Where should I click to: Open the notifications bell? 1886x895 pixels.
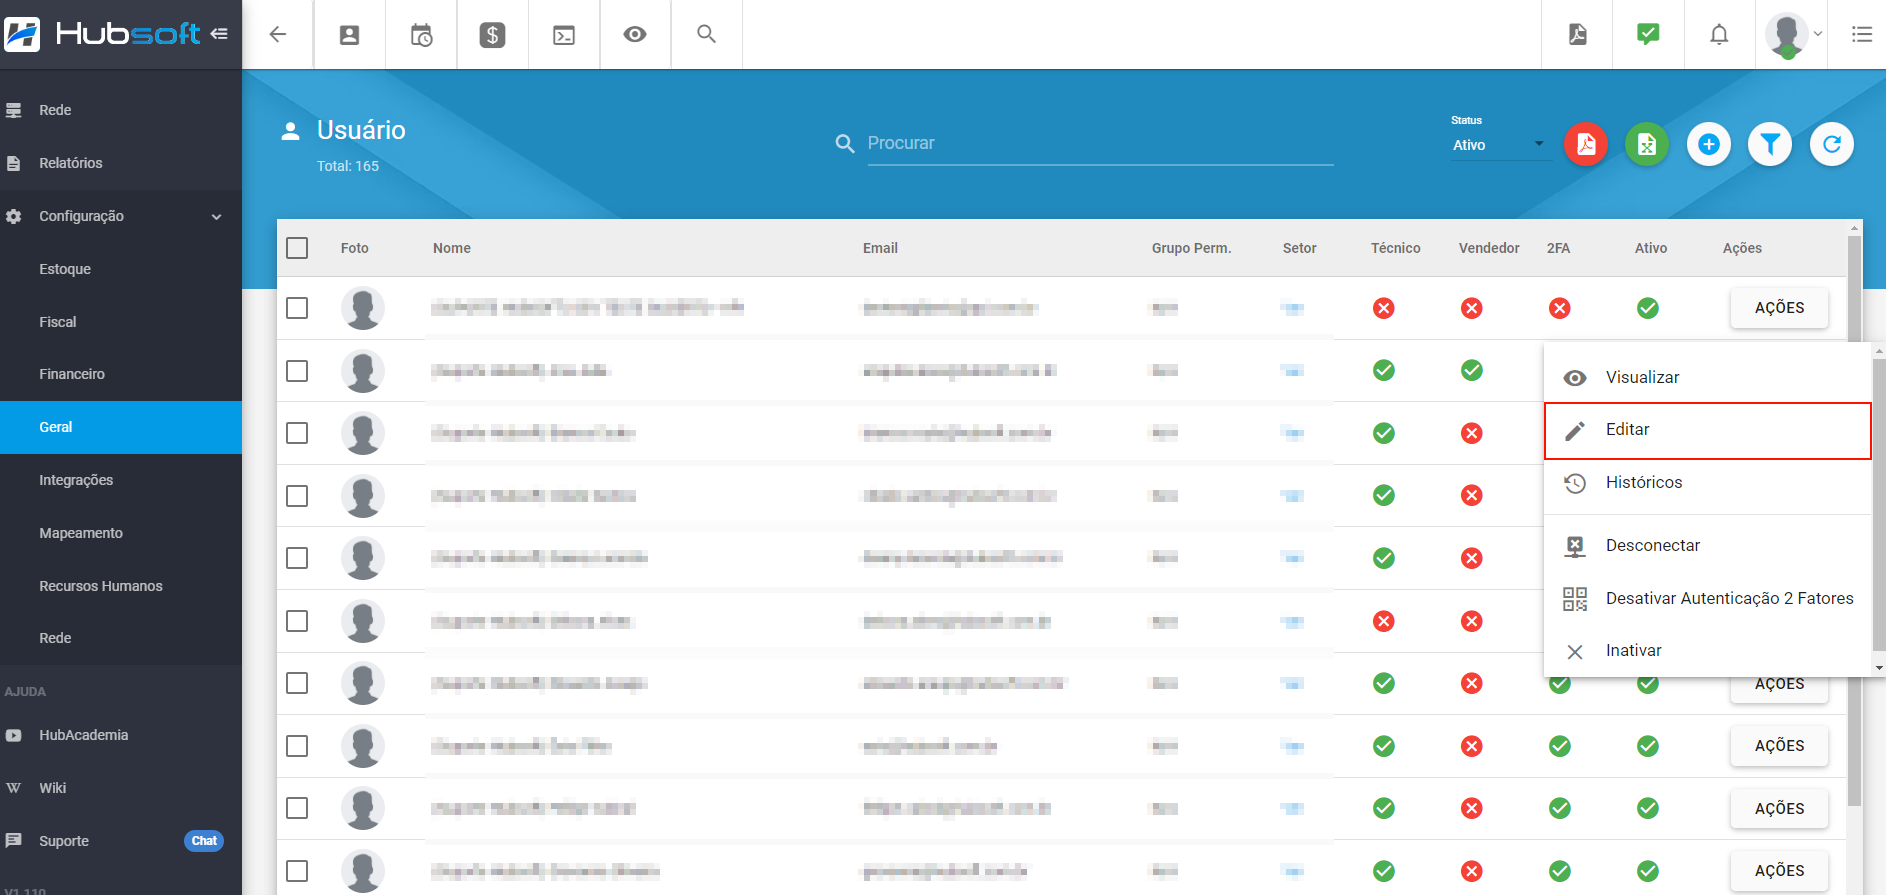1719,35
